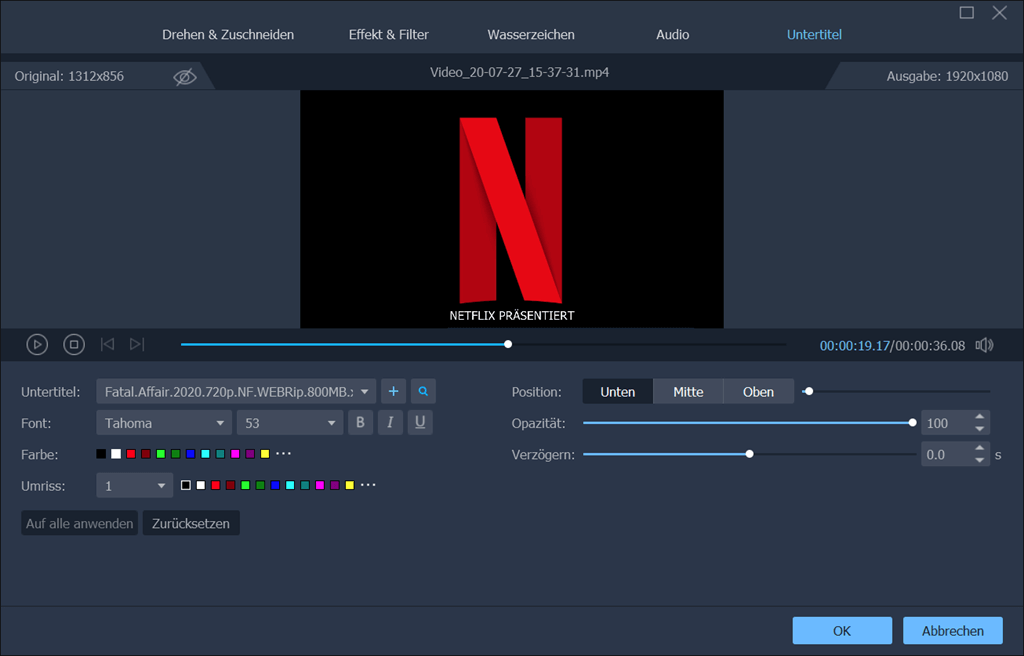Click Auf alle anwenden button
Image resolution: width=1024 pixels, height=656 pixels.
click(x=80, y=523)
